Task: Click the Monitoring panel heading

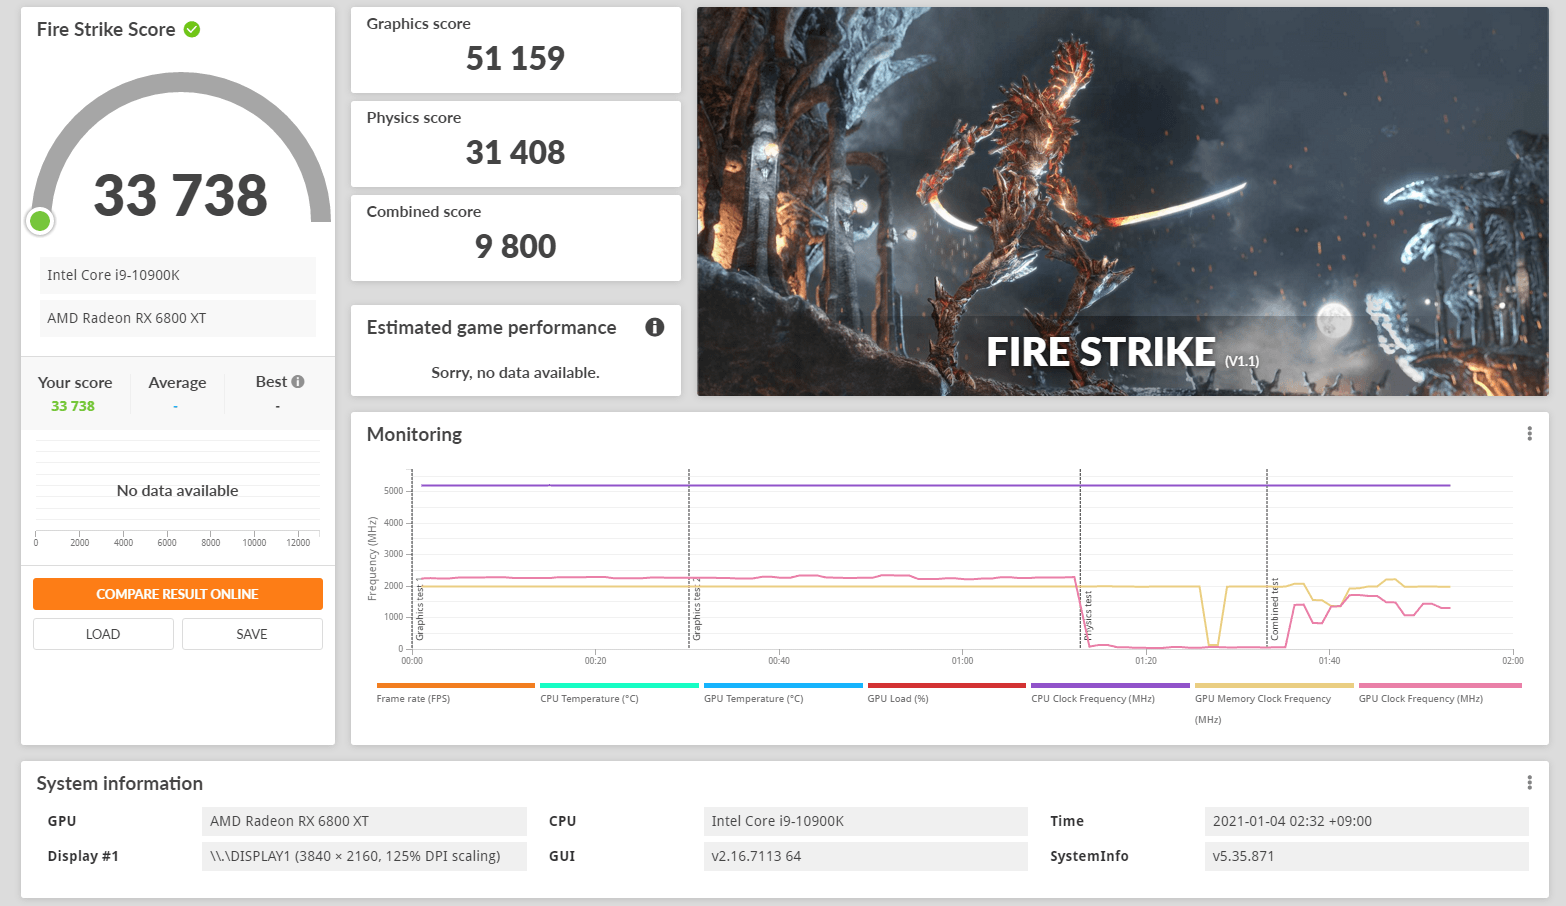Action: click(414, 434)
